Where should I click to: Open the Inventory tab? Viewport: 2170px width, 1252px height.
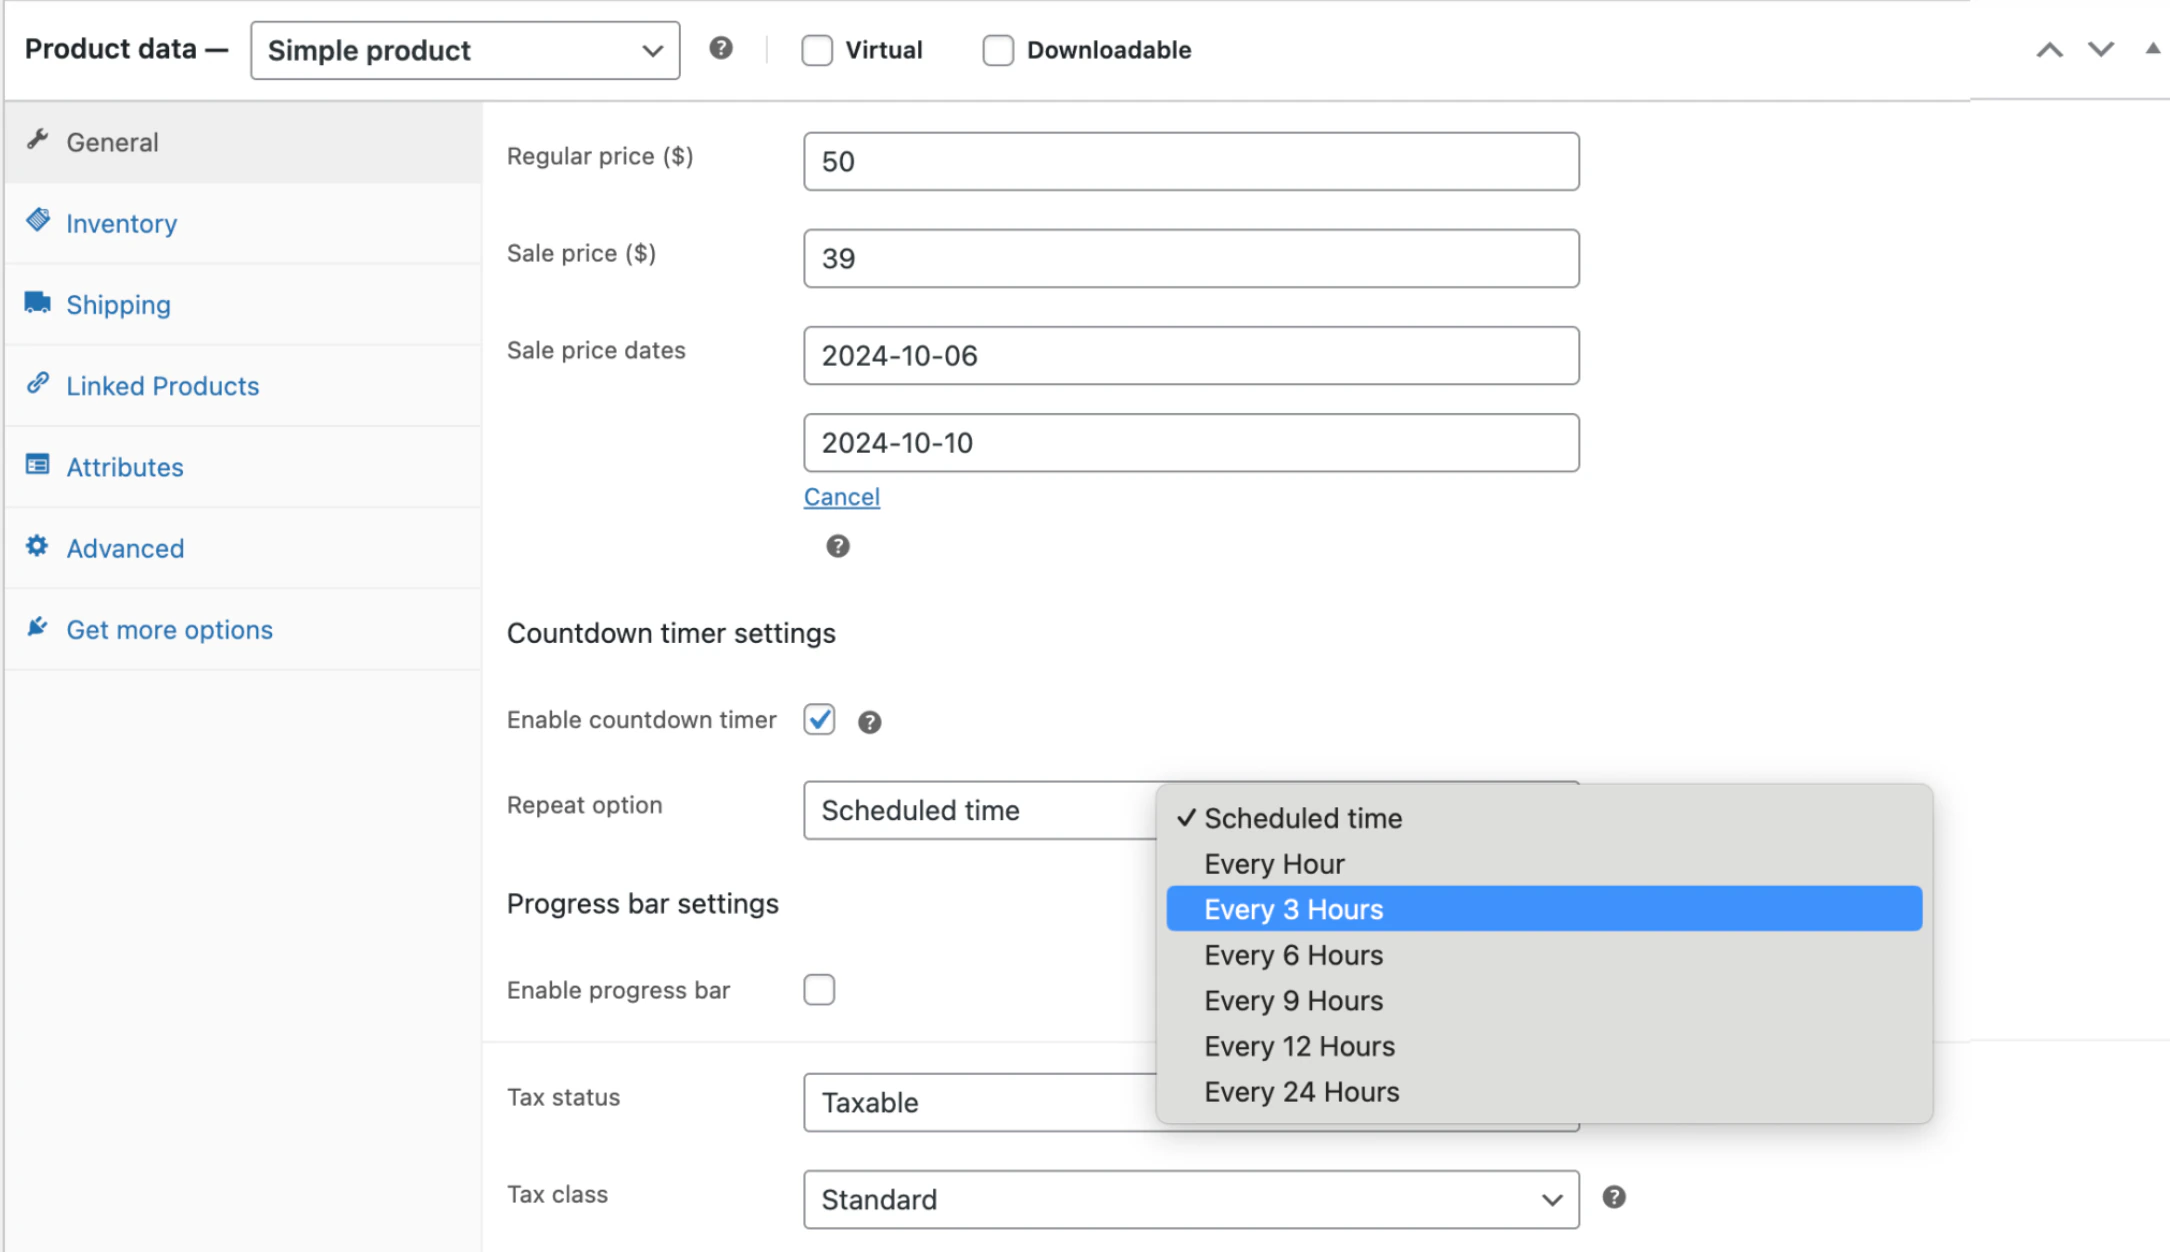click(243, 223)
